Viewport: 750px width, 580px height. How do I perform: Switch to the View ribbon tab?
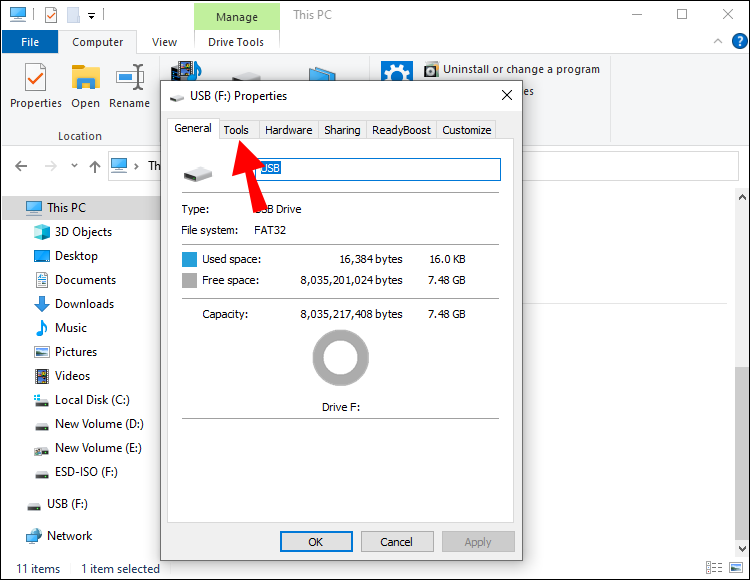[165, 42]
